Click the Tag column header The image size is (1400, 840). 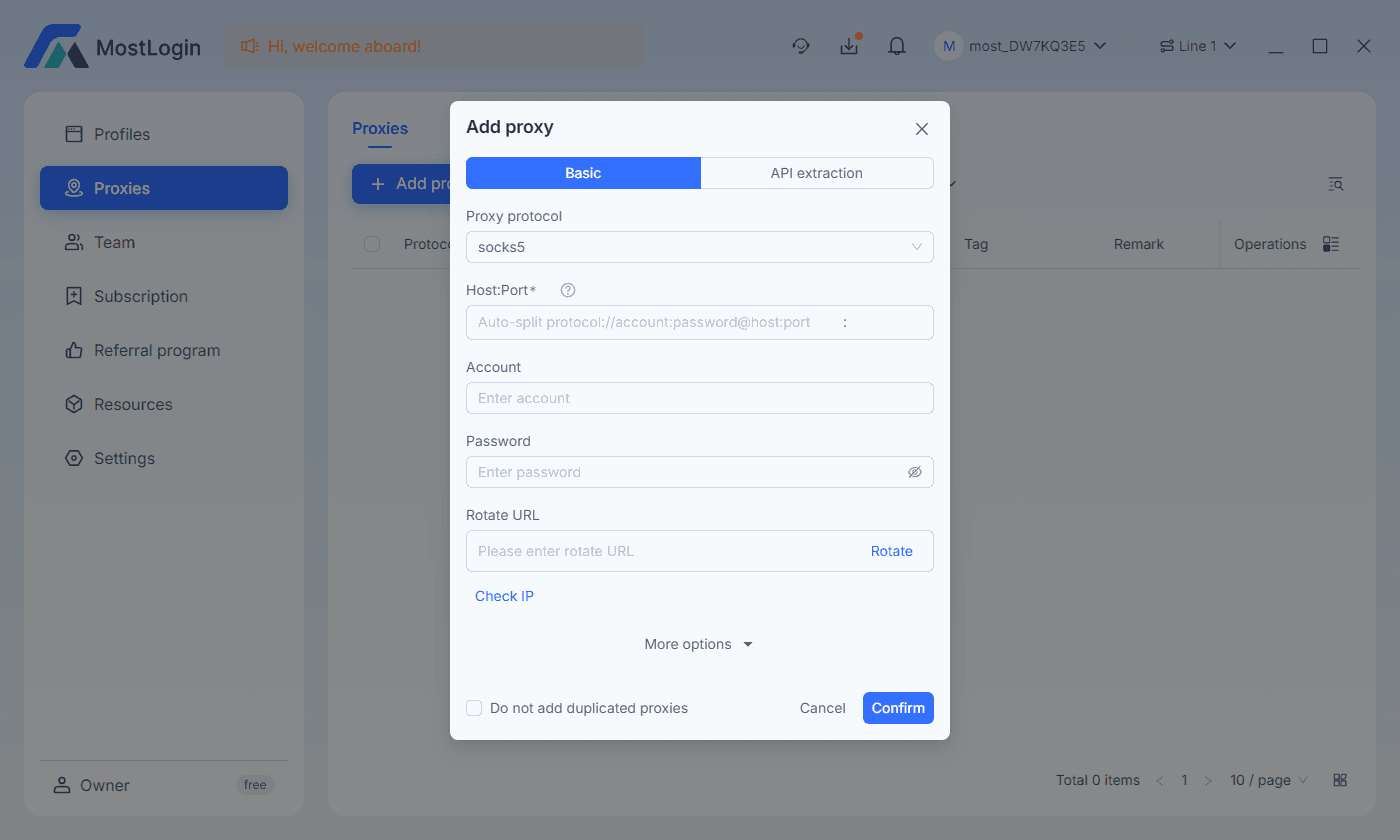(x=976, y=244)
